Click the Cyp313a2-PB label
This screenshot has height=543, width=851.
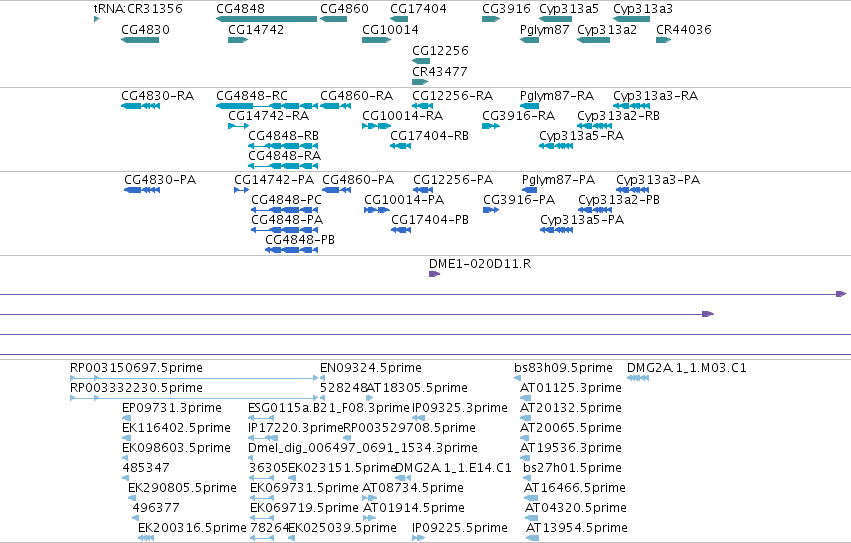619,200
